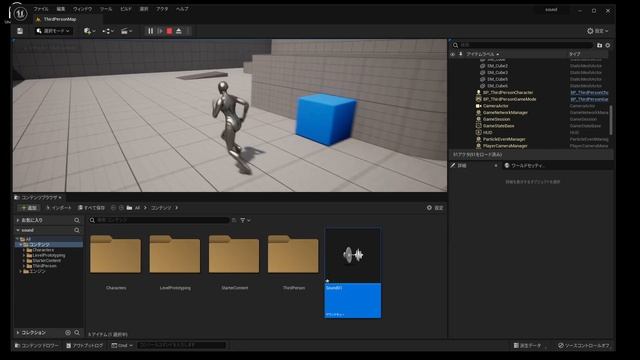Click the Unreal Engine logo icon
The width and height of the screenshot is (640, 360).
click(20, 13)
